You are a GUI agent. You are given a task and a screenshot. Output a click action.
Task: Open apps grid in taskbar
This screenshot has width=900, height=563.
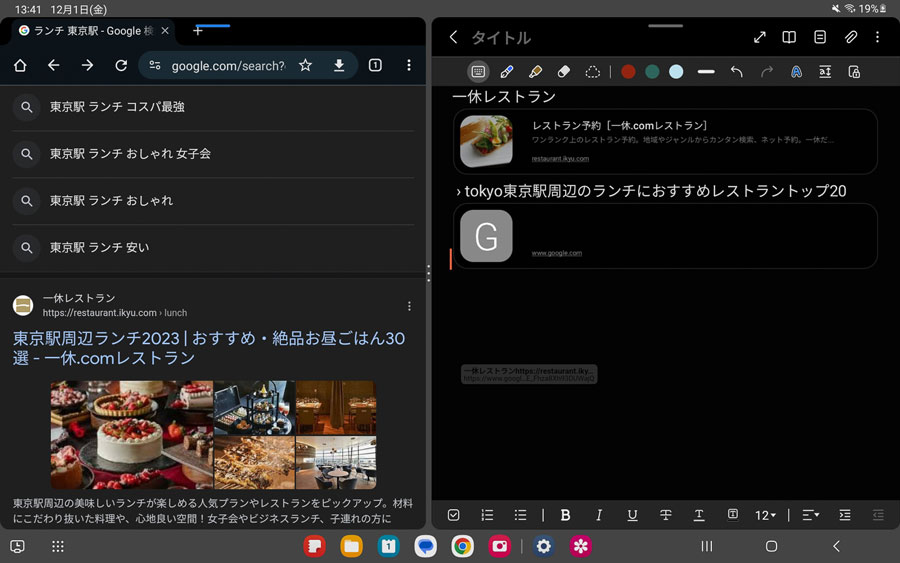pyautogui.click(x=58, y=546)
